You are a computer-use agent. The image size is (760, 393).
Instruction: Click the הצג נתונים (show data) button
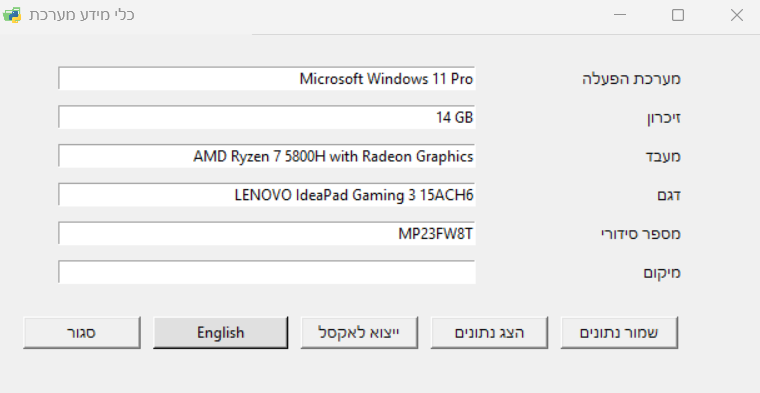point(489,333)
